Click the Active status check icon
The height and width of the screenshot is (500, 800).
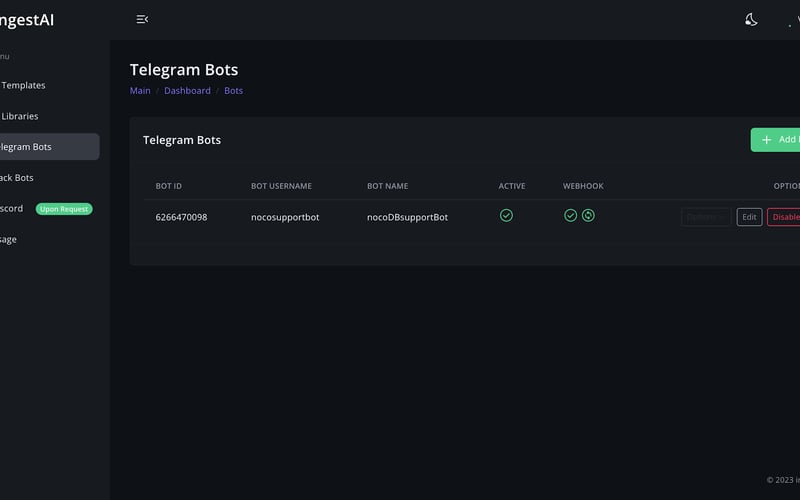click(506, 215)
